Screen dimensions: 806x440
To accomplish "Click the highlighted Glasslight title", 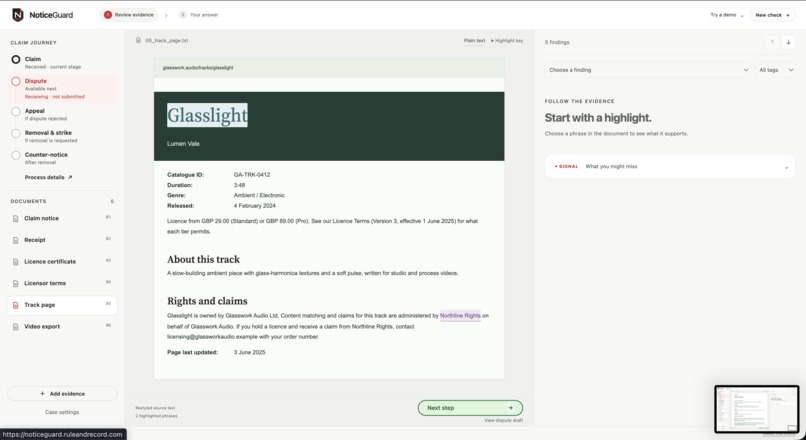I will pos(207,115).
